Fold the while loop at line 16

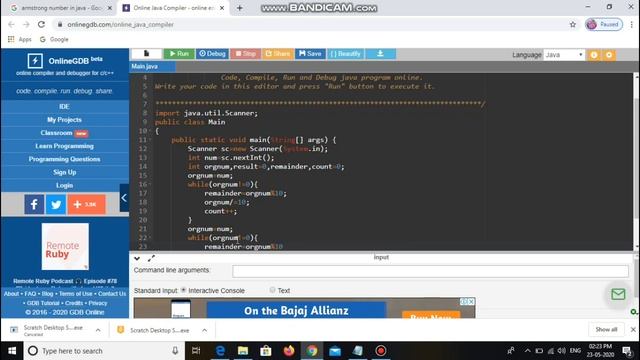pos(150,184)
